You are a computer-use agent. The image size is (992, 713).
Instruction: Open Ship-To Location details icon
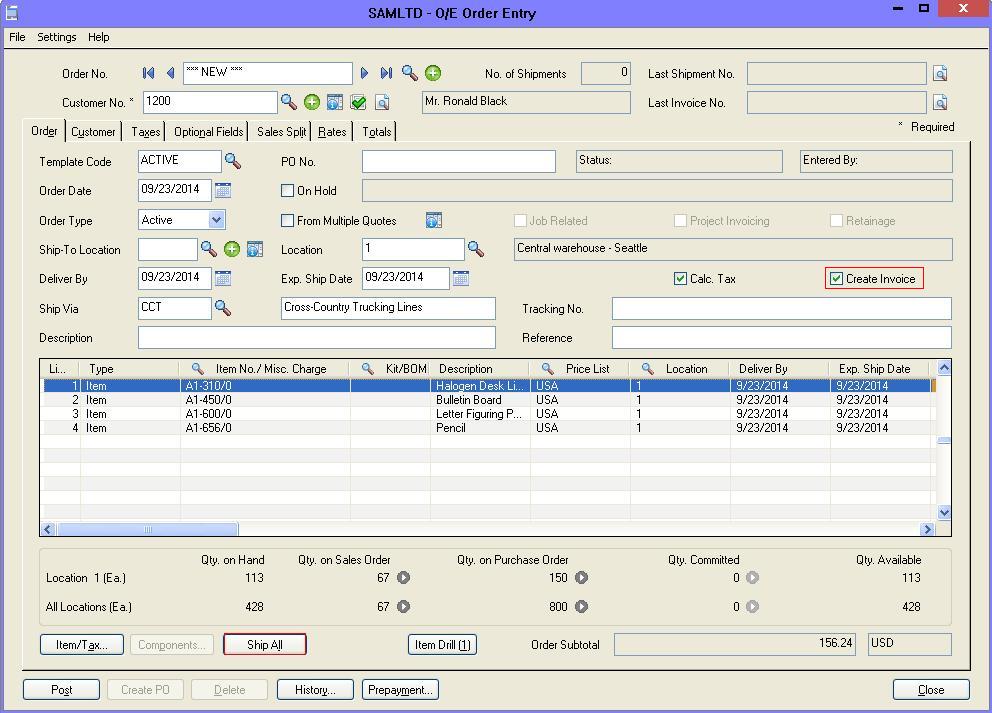(255, 249)
